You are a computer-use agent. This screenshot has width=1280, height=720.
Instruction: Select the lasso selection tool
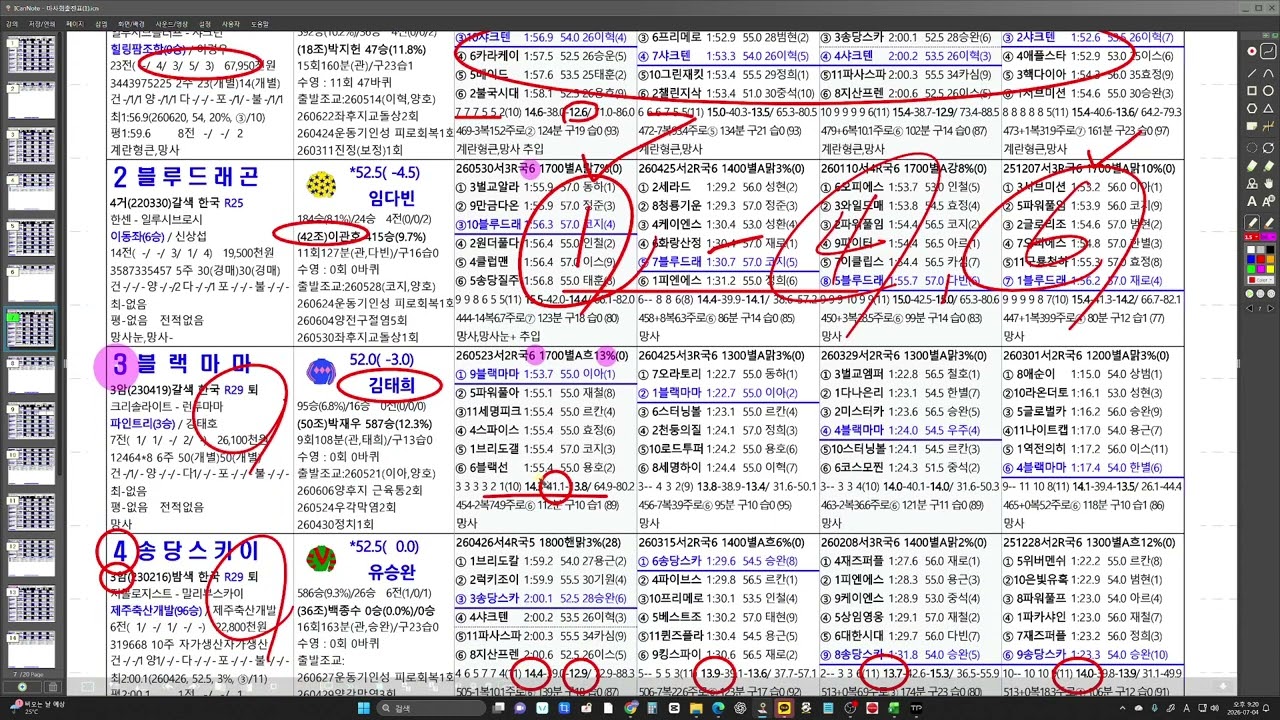(x=1251, y=148)
